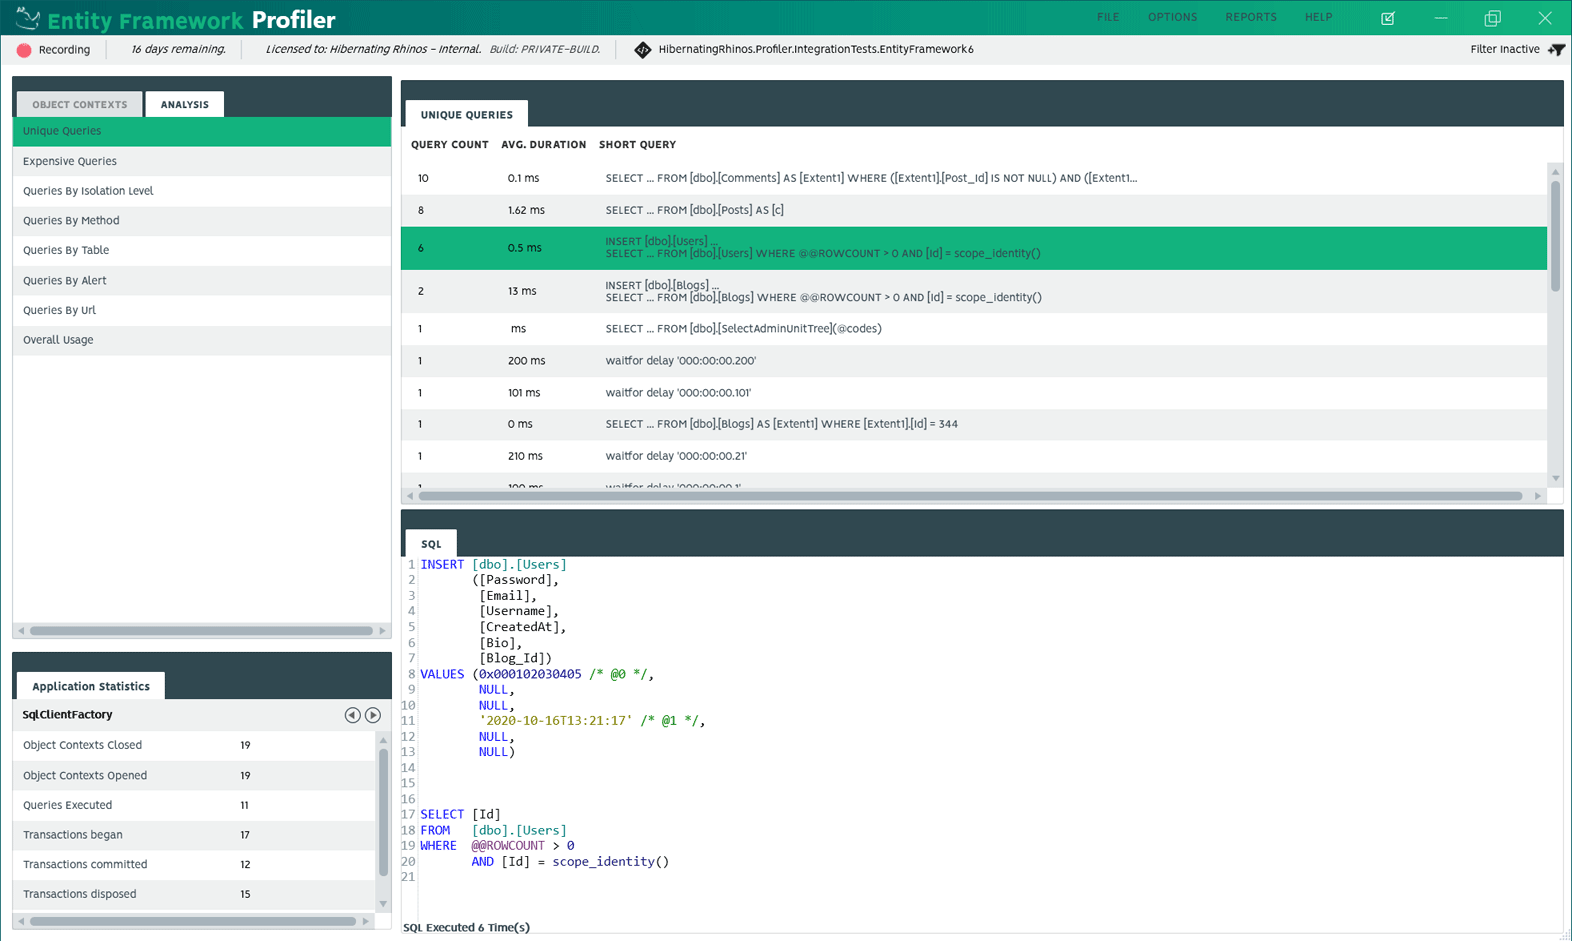The image size is (1572, 941).
Task: Open Queries By Isolation Level
Action: [x=202, y=191]
